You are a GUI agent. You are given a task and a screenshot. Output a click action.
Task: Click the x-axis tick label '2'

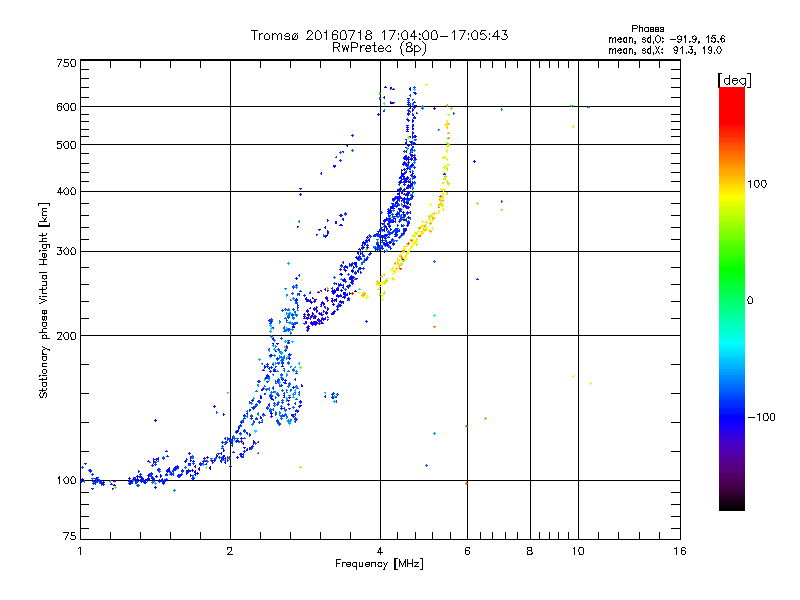point(230,551)
